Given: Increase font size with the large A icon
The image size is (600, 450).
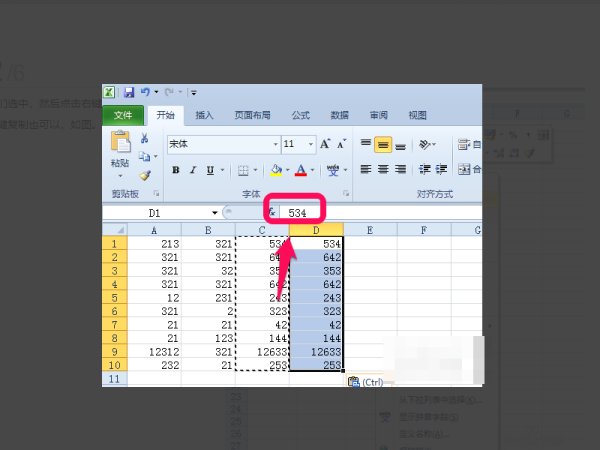Looking at the screenshot, I should click(325, 144).
